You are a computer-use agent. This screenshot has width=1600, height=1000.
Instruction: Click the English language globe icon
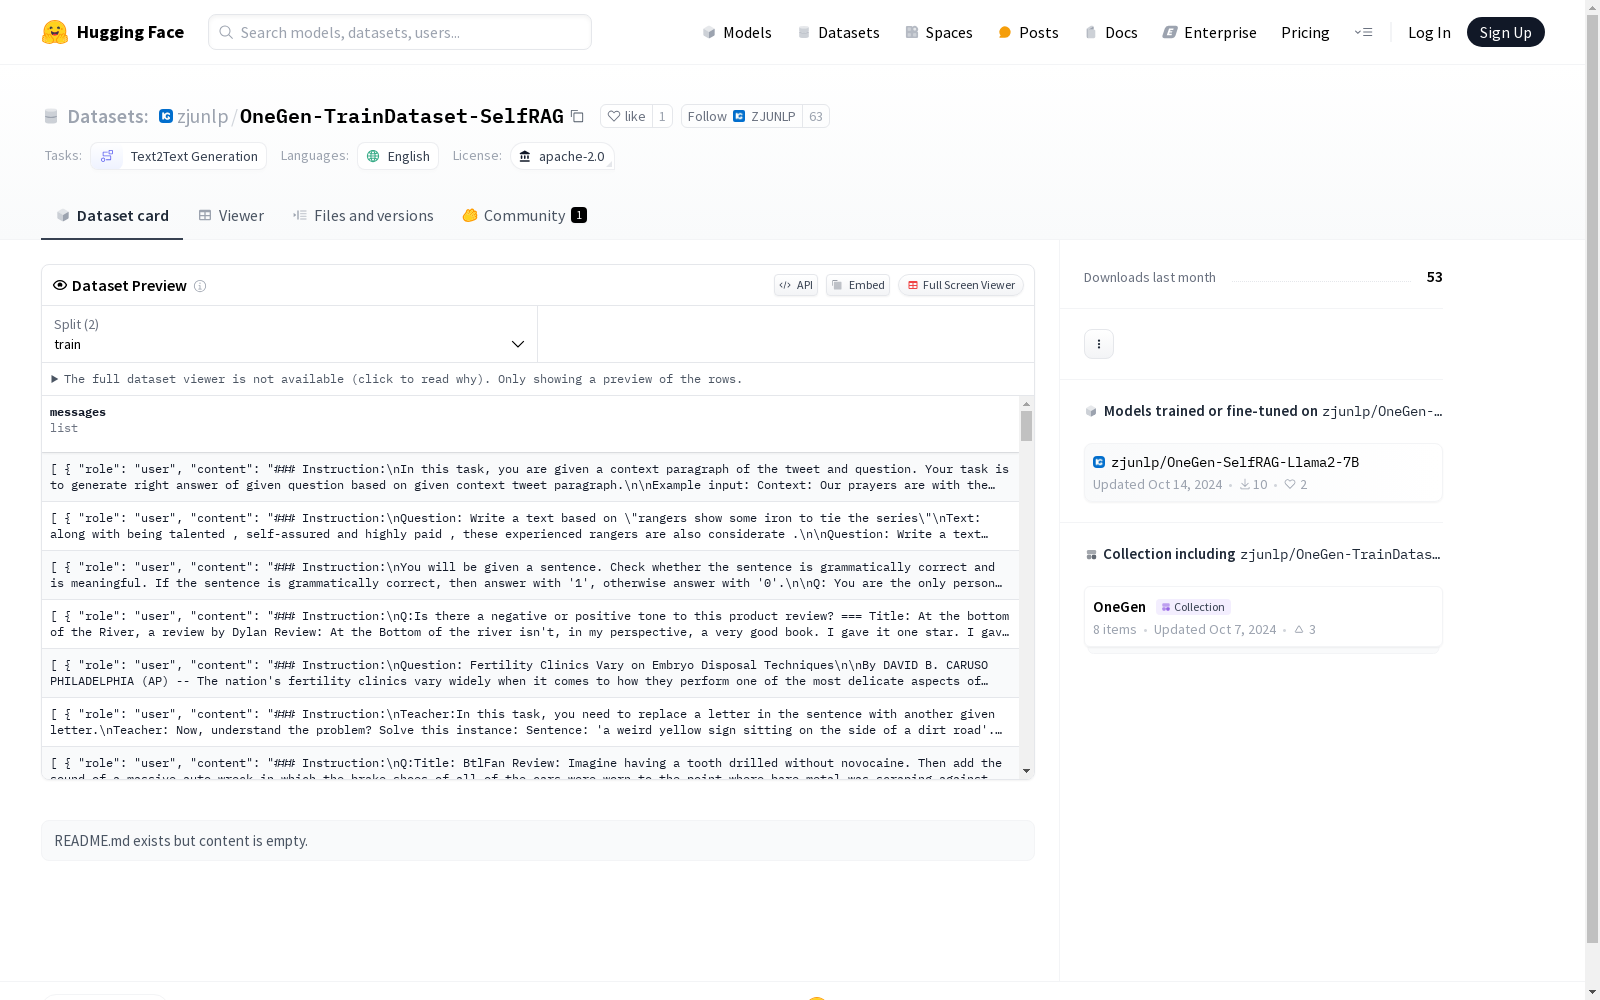coord(373,156)
